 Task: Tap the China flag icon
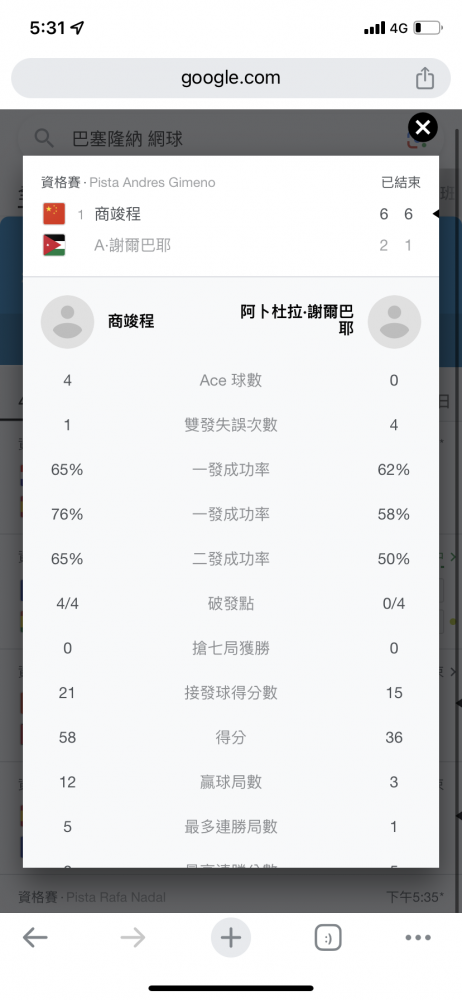[54, 214]
